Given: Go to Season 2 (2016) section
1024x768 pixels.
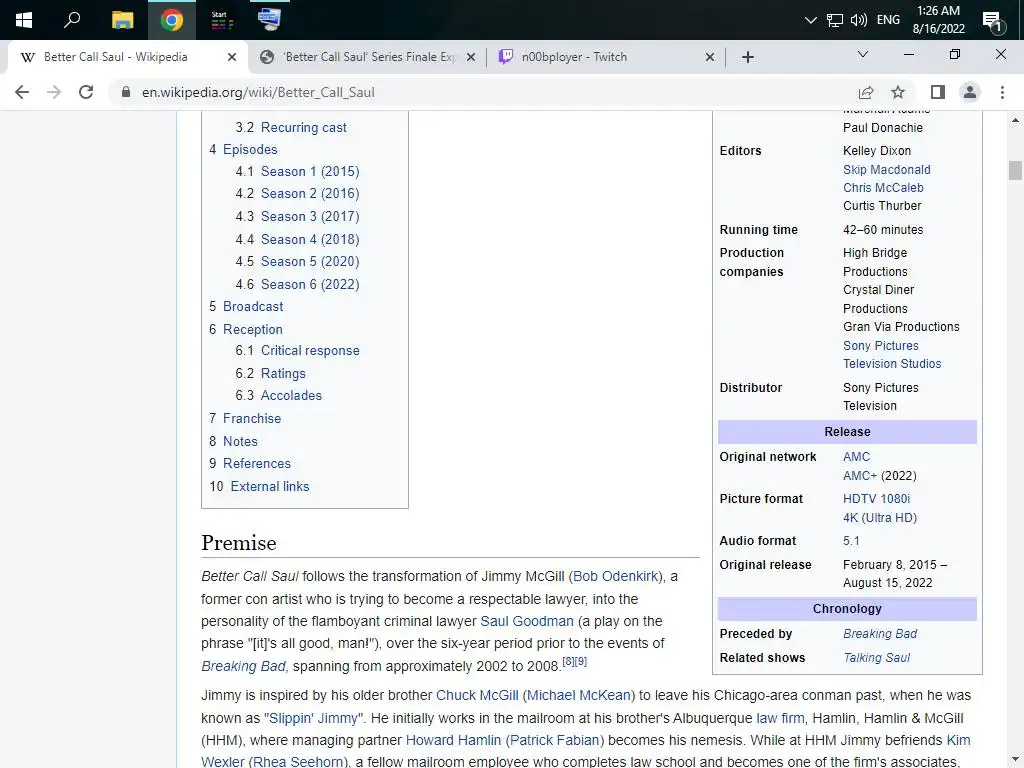Looking at the screenshot, I should [310, 194].
